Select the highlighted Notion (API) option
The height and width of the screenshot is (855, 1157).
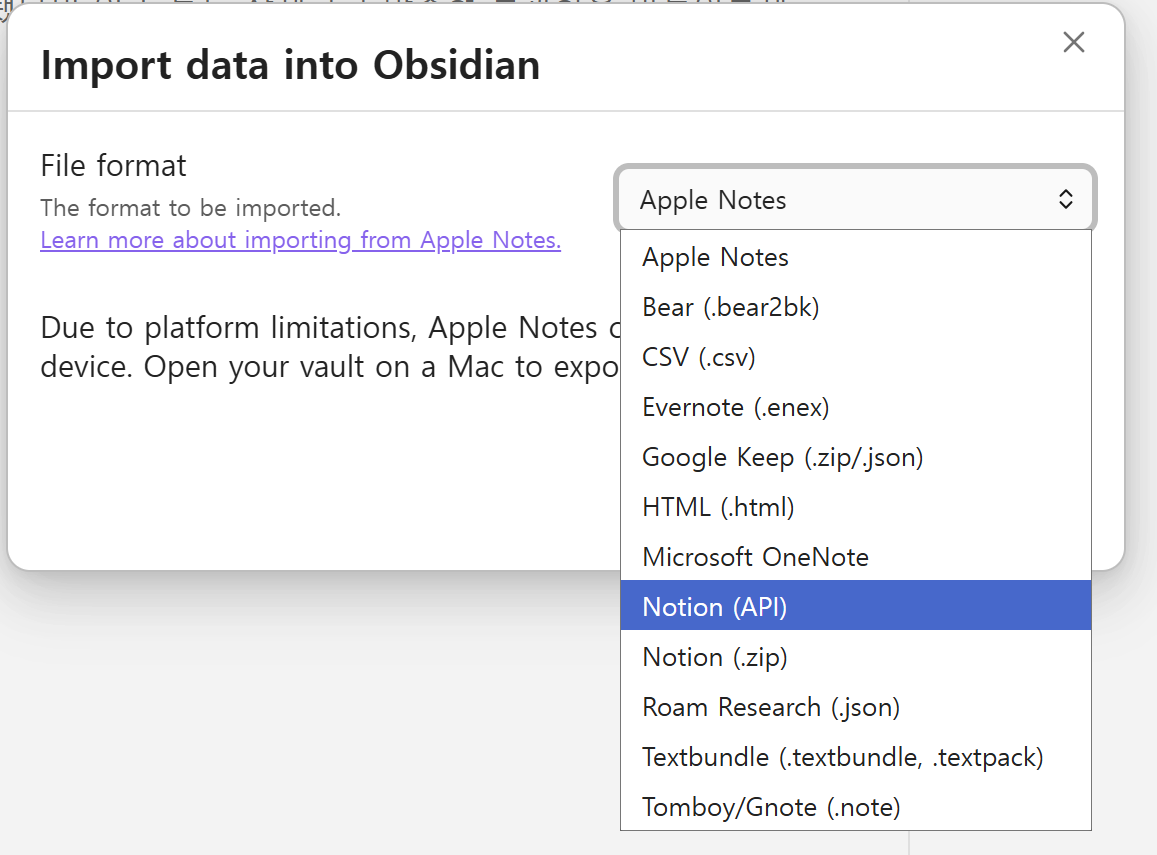pos(855,606)
